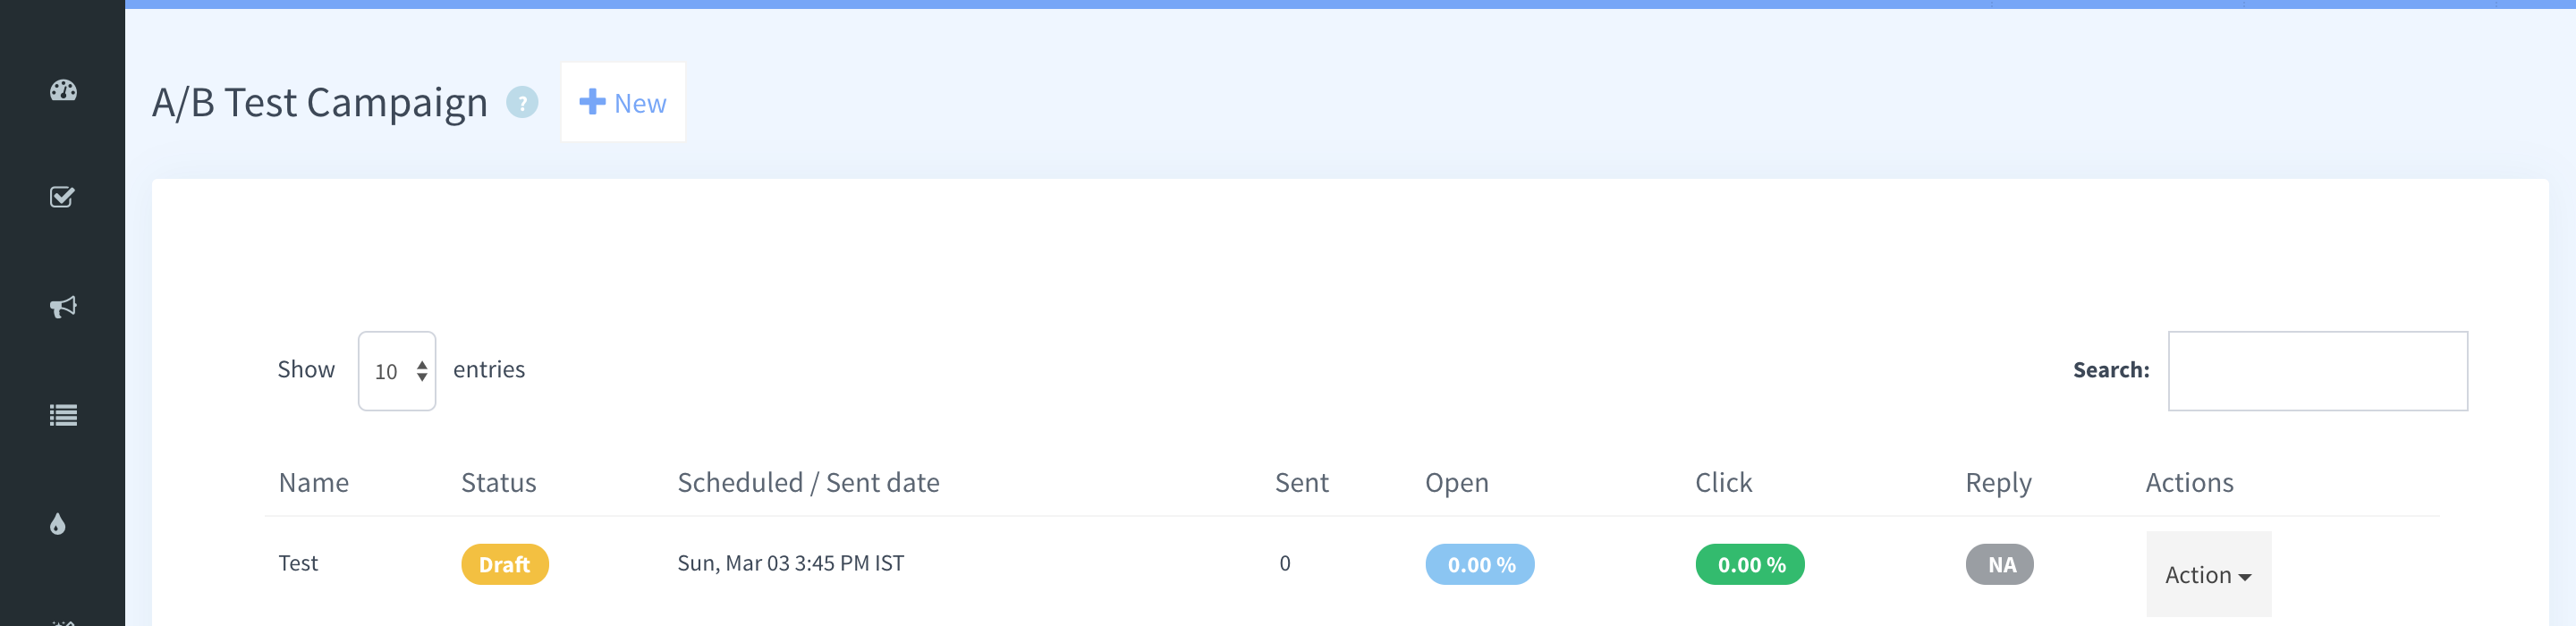Expand the show entries count dropdown

(397, 371)
